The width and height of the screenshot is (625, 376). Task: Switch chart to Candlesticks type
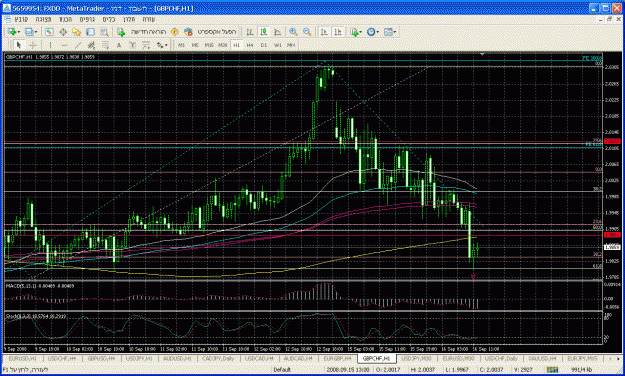click(263, 31)
